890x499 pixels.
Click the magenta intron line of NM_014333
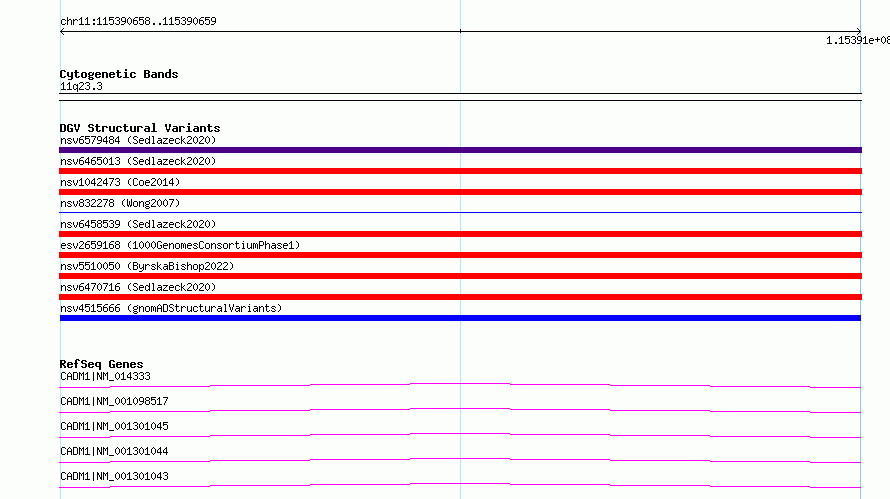tap(460, 385)
